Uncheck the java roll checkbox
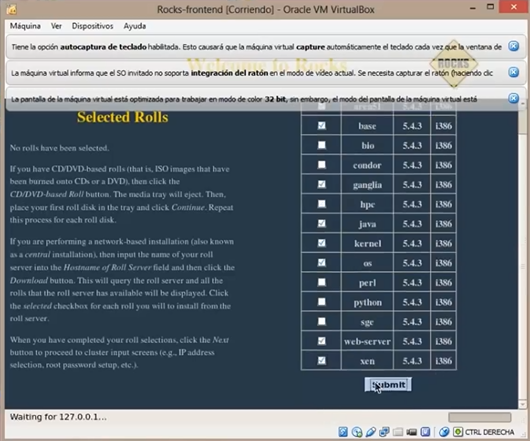530x441 pixels. click(x=321, y=224)
